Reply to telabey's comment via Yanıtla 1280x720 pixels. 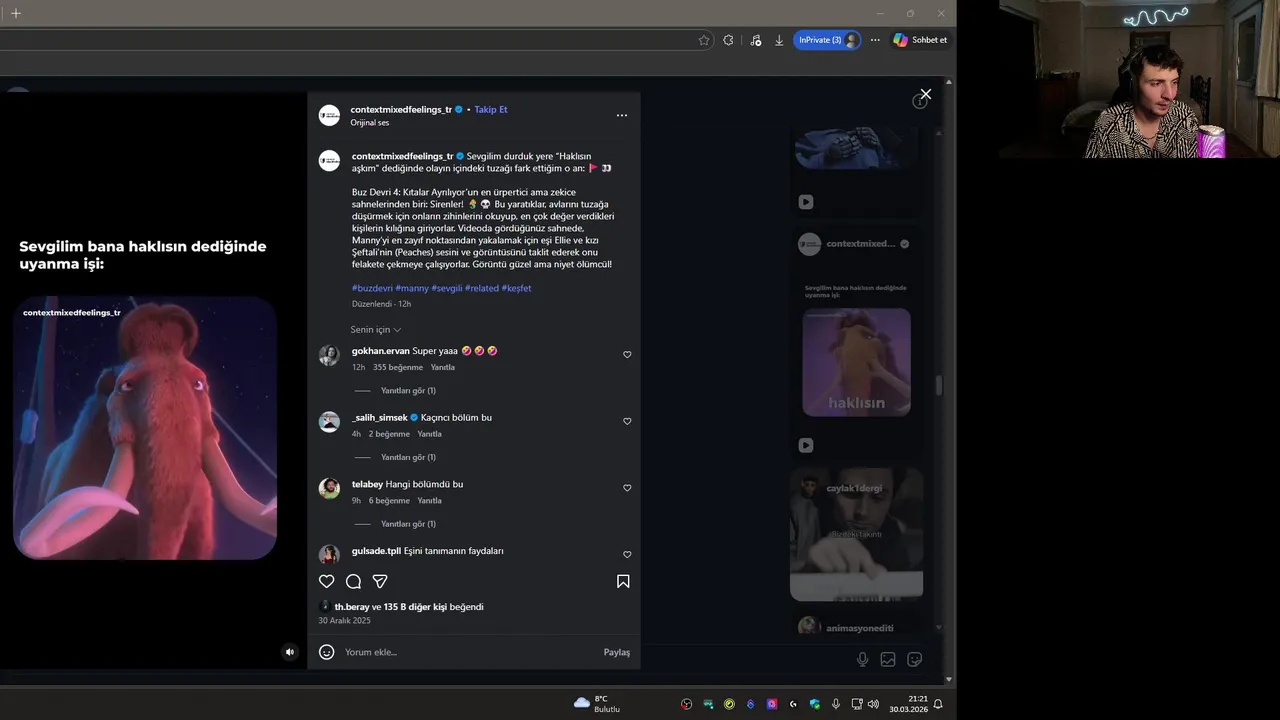430,501
